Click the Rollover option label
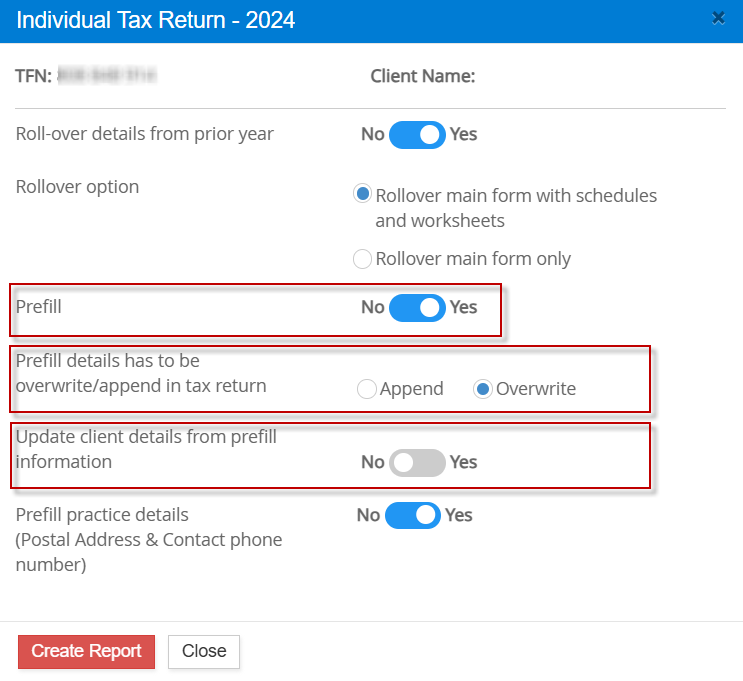Viewport: 743px width, 681px height. [x=77, y=187]
